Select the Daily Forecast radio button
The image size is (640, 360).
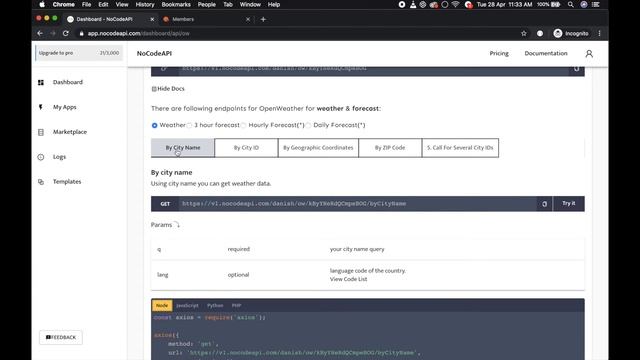(309, 125)
